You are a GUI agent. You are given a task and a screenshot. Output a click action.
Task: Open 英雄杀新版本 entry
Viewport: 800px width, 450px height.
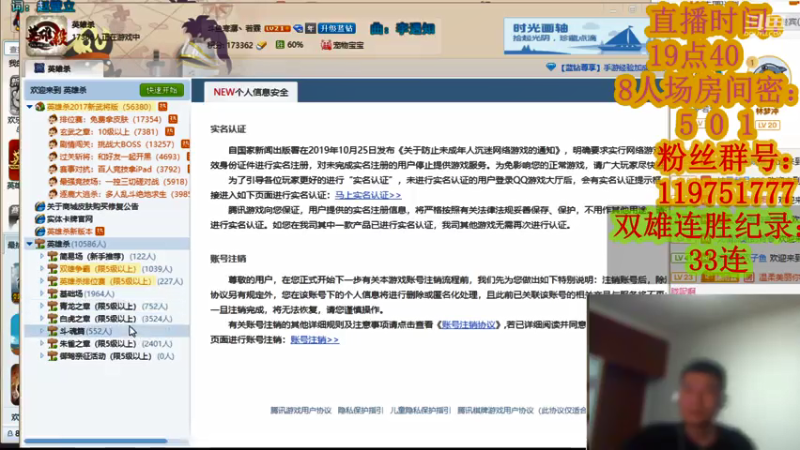pyautogui.click(x=70, y=231)
